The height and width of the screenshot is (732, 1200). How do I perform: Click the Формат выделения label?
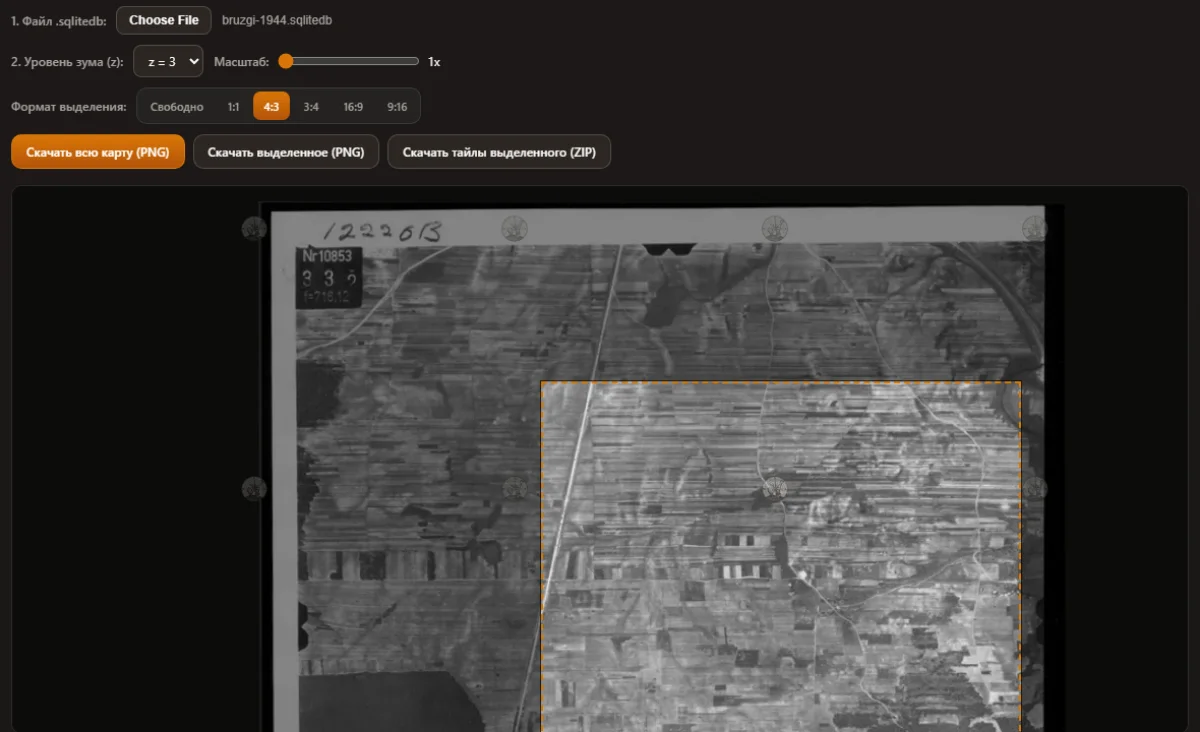pyautogui.click(x=69, y=107)
